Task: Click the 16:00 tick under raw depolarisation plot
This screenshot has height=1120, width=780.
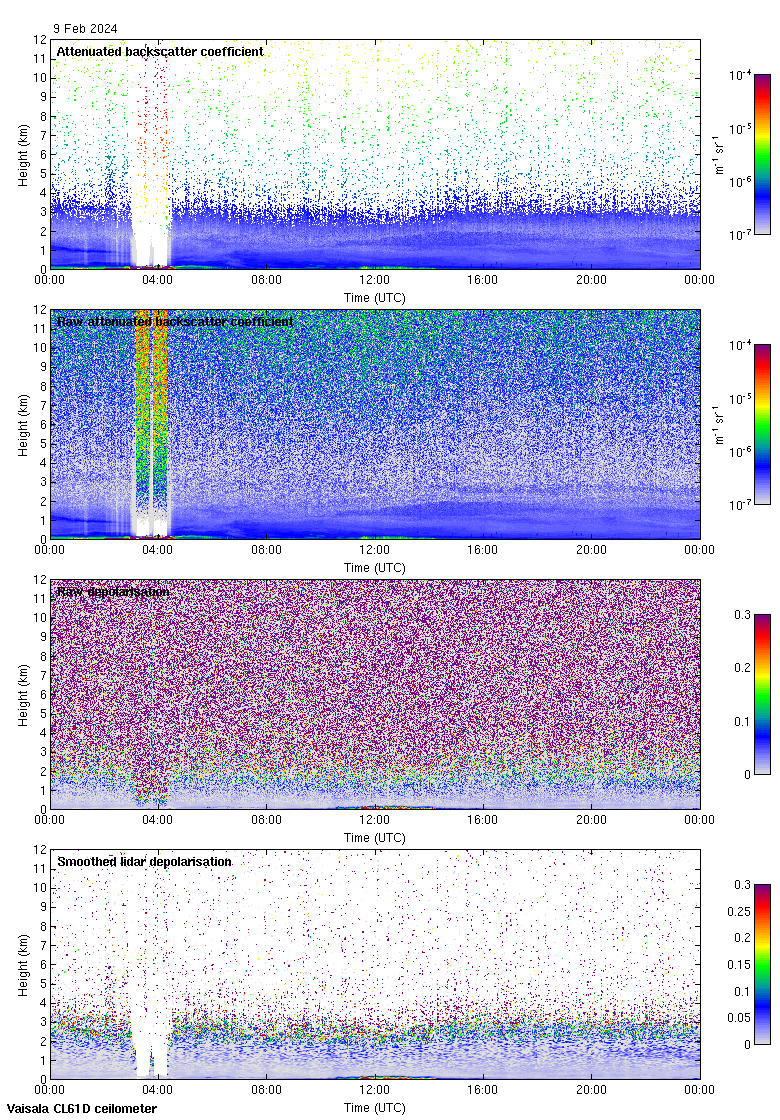Action: coord(483,821)
